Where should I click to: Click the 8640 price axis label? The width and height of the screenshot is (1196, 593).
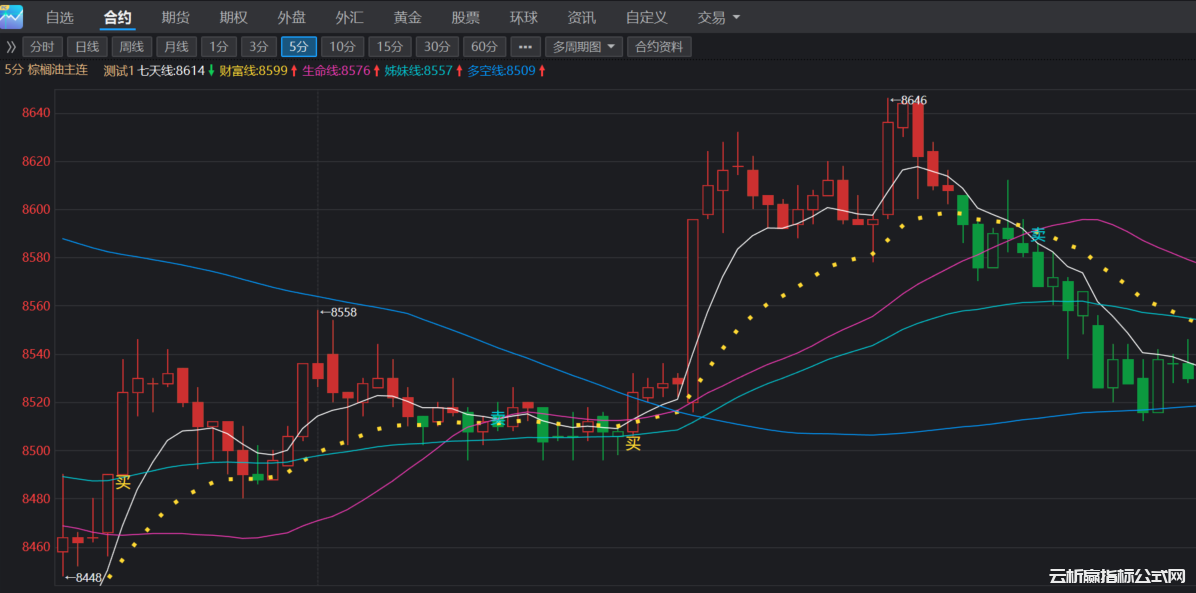click(34, 113)
